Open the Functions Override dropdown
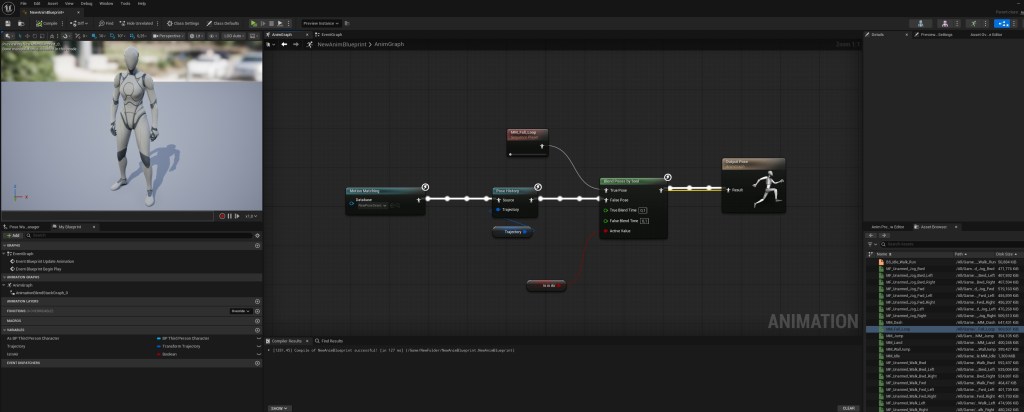Screen dimensions: 1024x412 239,311
